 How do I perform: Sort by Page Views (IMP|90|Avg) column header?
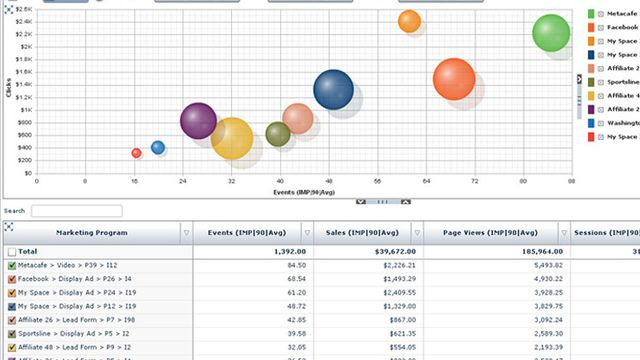490,233
